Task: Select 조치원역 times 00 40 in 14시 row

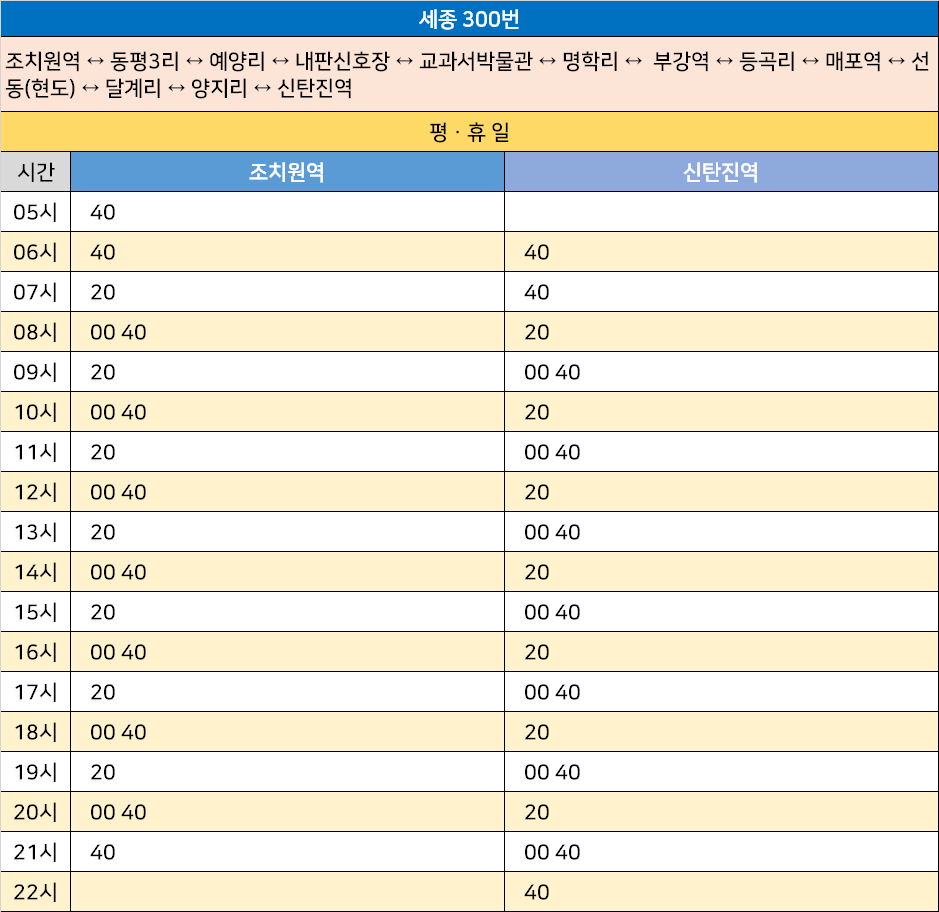Action: coord(118,572)
